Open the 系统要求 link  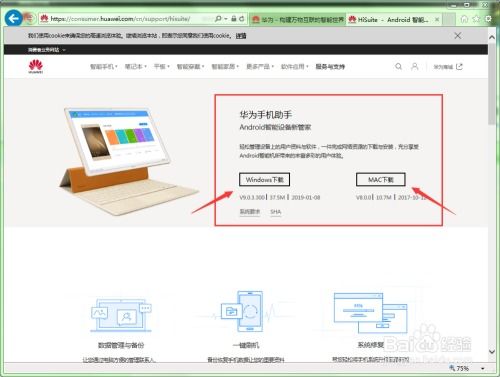250,212
